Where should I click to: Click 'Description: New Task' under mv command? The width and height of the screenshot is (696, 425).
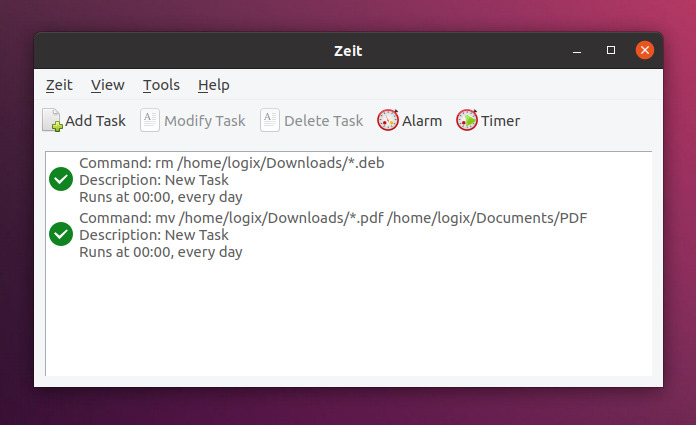click(x=154, y=235)
